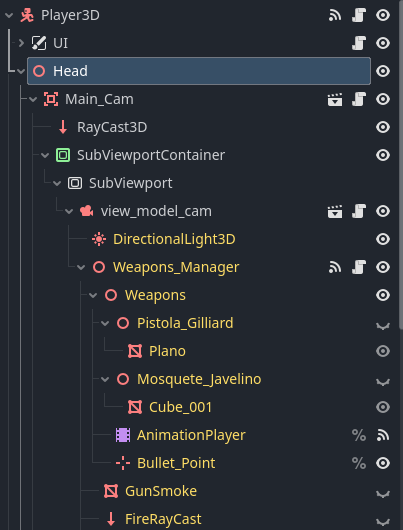
Task: Expand the UI node children
Action: (x=21, y=43)
